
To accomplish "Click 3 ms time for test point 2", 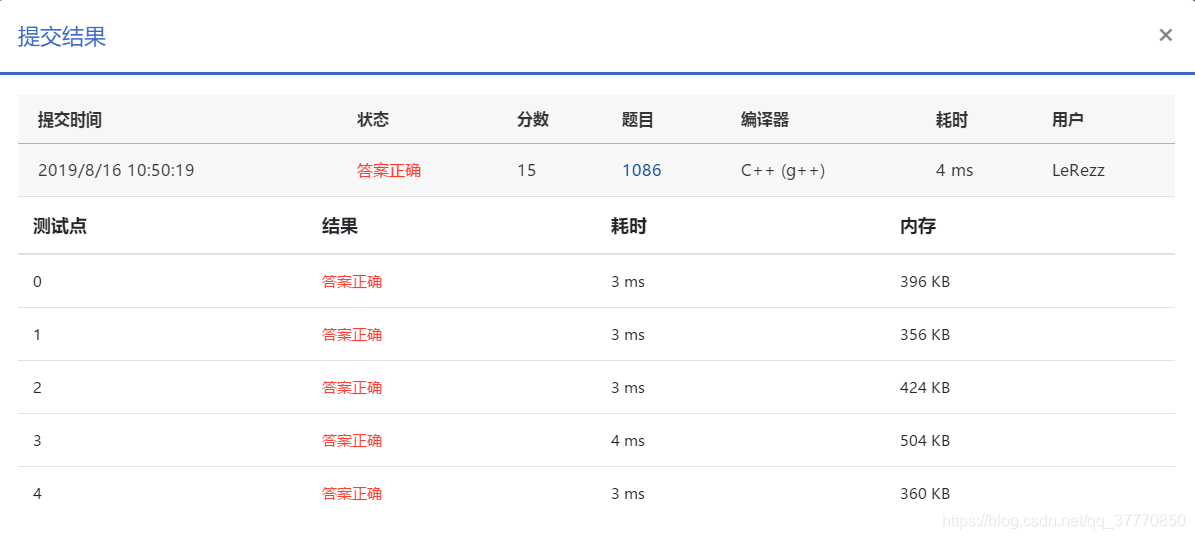I will point(628,387).
